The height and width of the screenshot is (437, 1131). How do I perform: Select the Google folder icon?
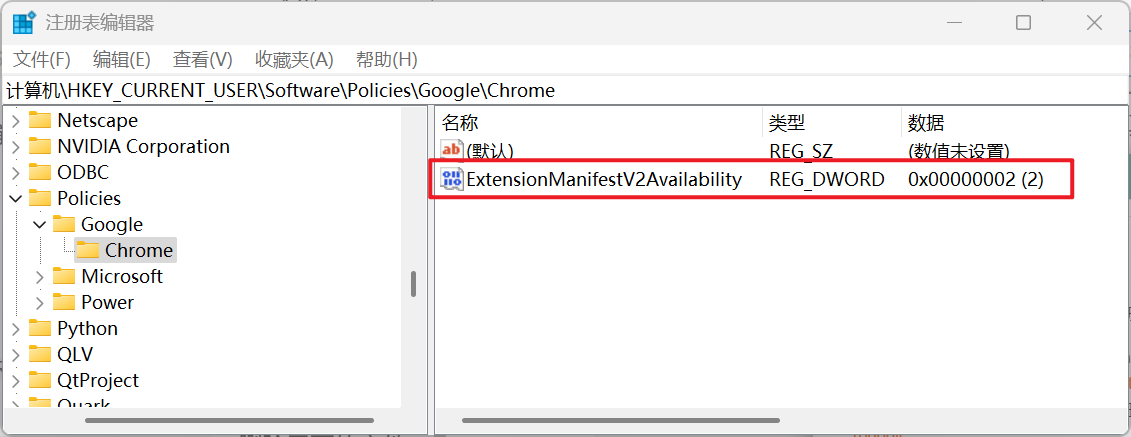(63, 224)
